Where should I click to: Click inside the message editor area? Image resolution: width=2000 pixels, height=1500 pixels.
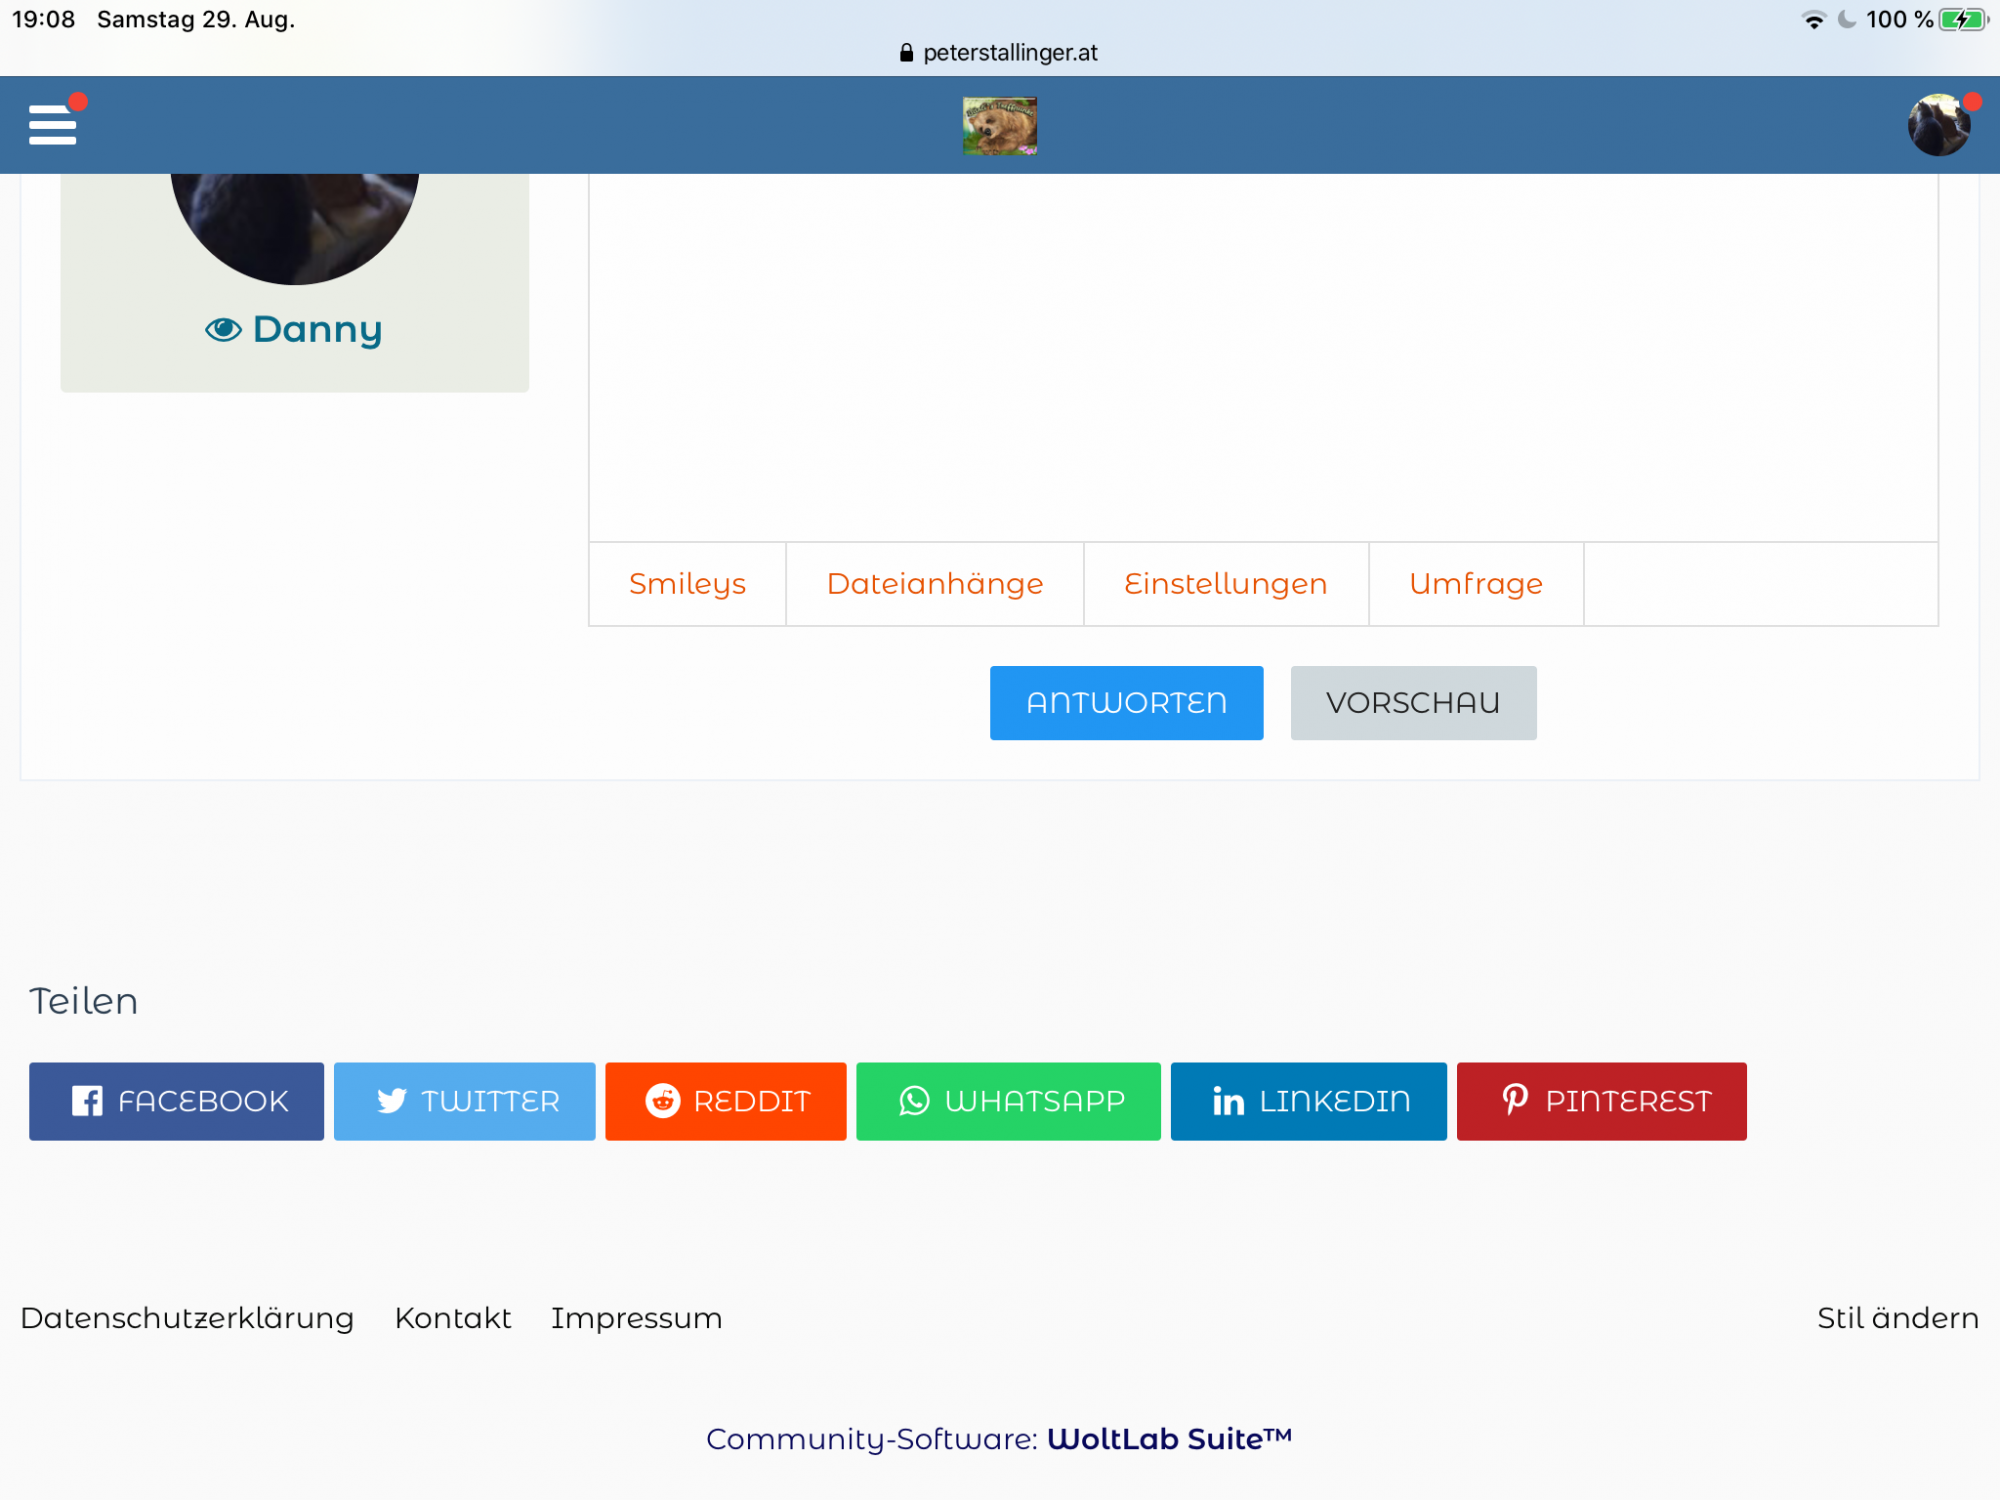pyautogui.click(x=1262, y=355)
